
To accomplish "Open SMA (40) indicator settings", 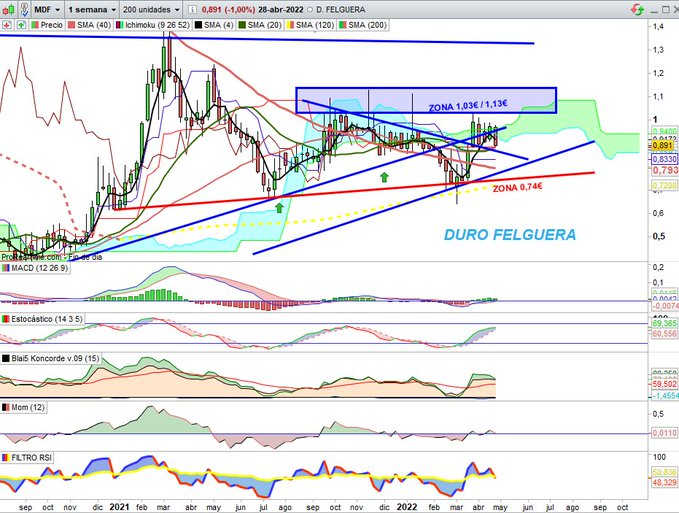I will click(x=94, y=25).
